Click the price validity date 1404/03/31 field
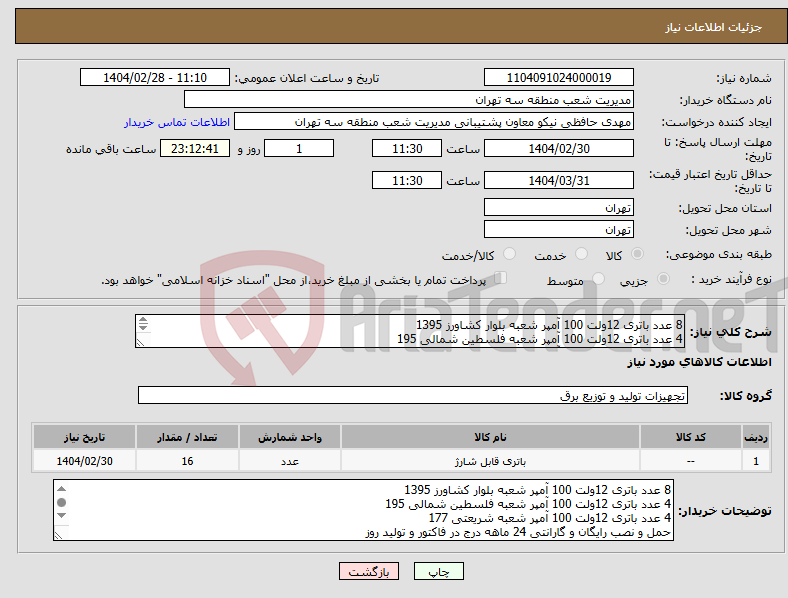 559,180
